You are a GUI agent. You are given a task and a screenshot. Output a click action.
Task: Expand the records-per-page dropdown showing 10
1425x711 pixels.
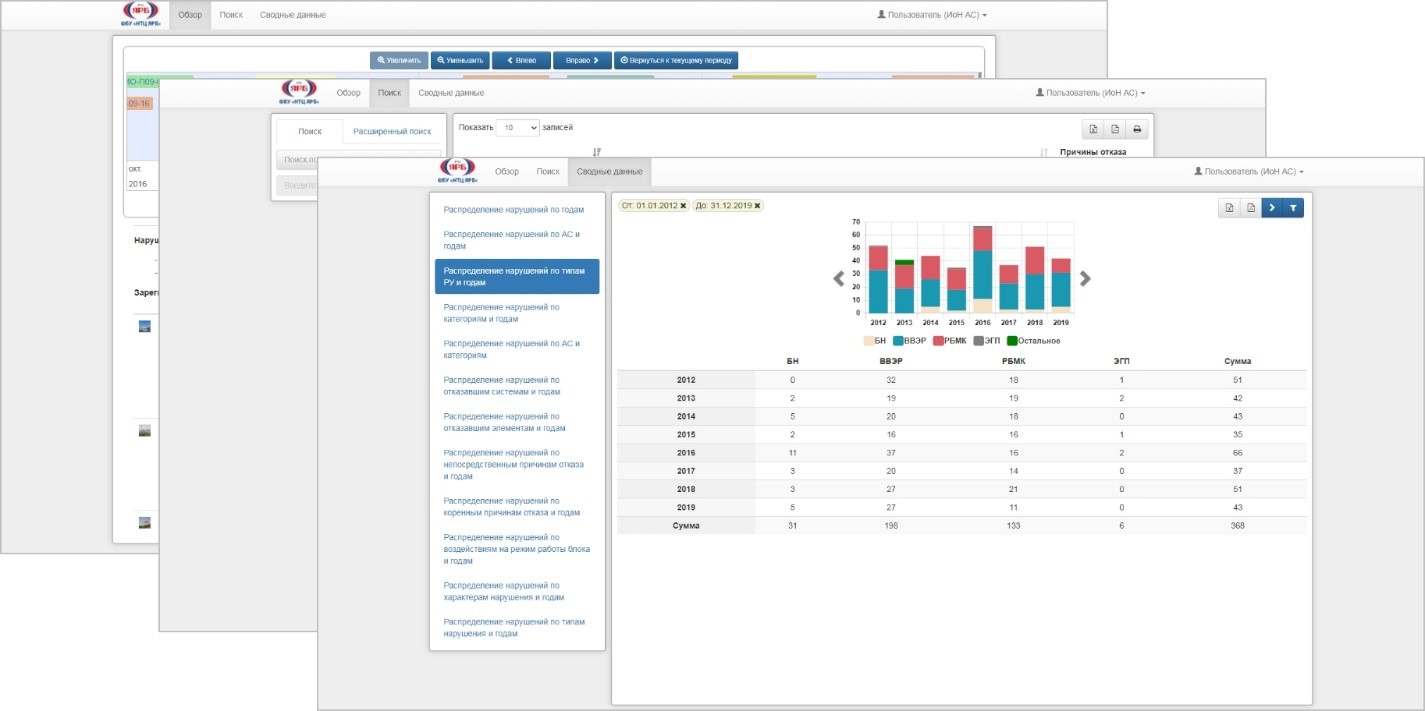coord(519,128)
